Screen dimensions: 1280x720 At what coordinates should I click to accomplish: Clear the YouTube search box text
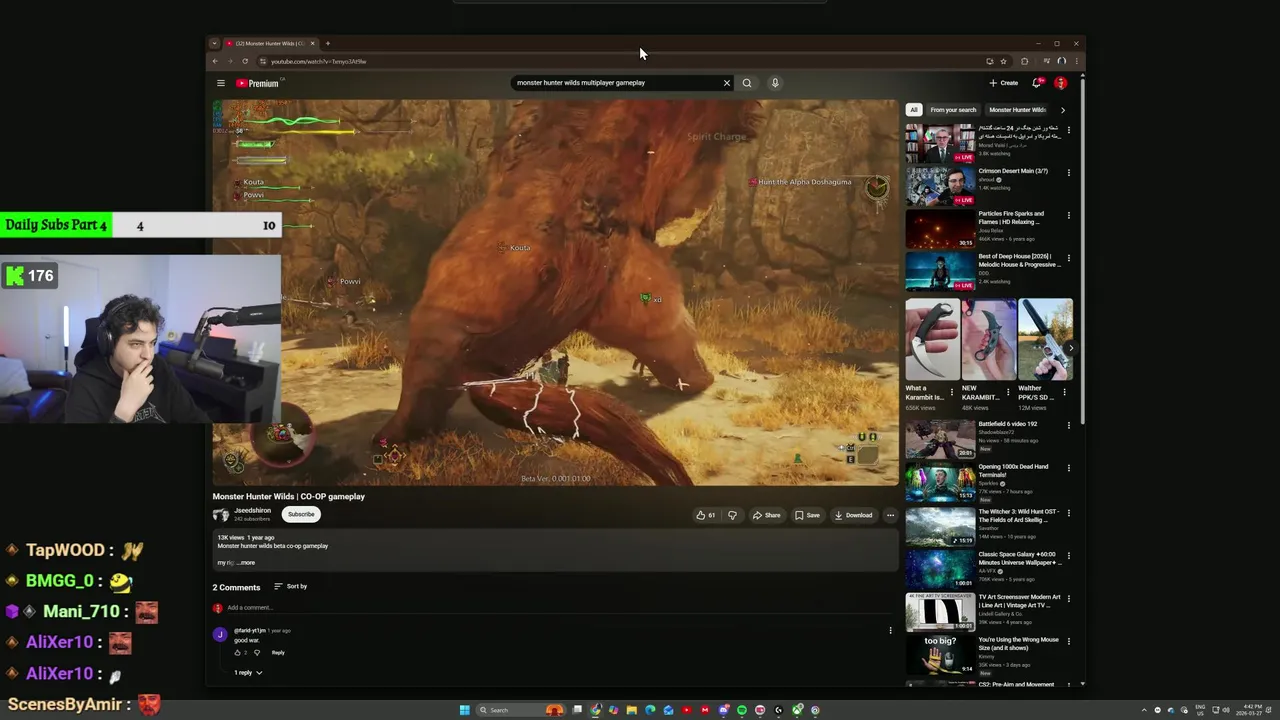click(x=727, y=83)
